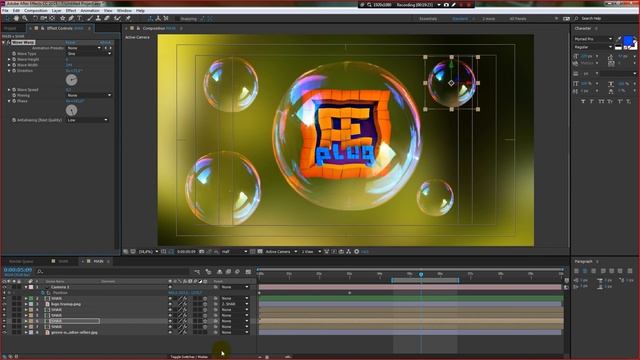Open the Active Camera view dropdown

[281, 251]
